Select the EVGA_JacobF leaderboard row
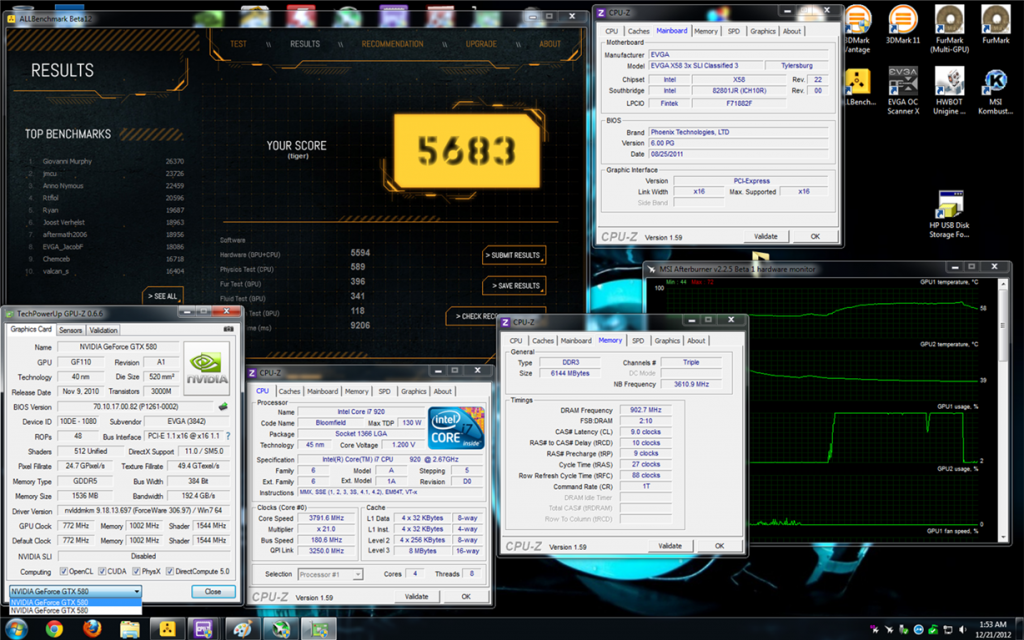Viewport: 1024px width, 640px height. point(106,247)
